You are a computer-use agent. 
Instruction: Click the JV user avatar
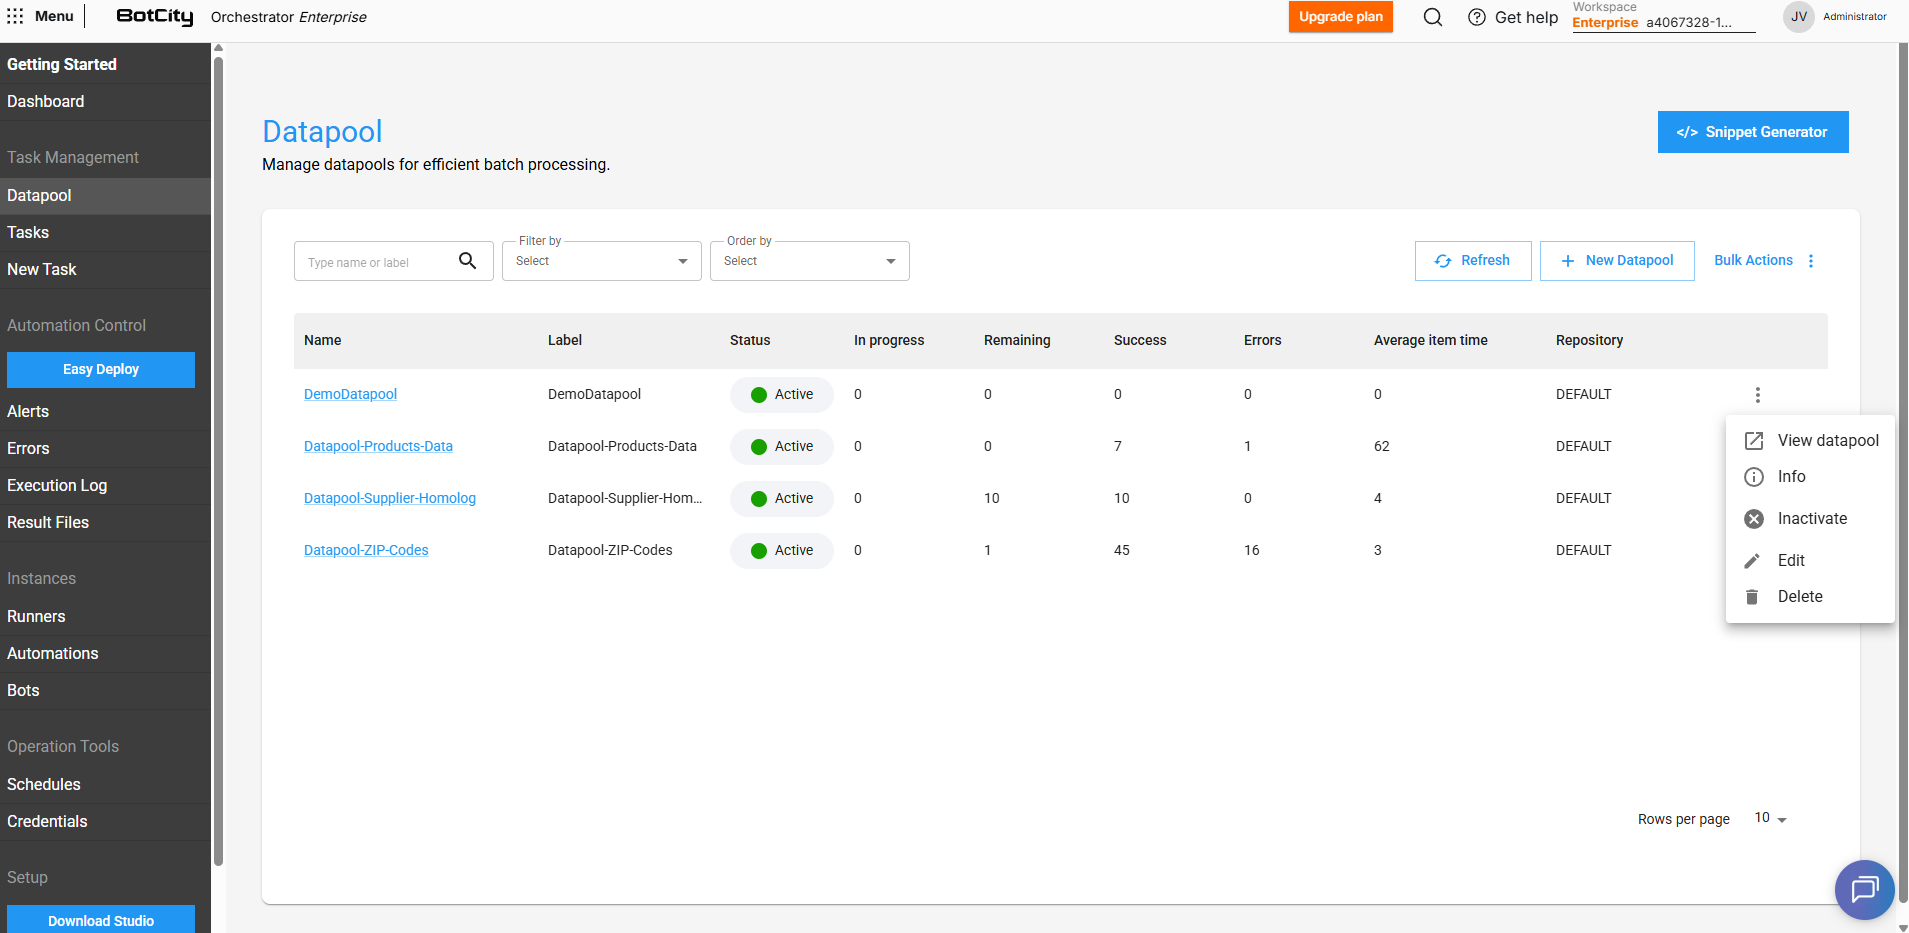(x=1798, y=17)
